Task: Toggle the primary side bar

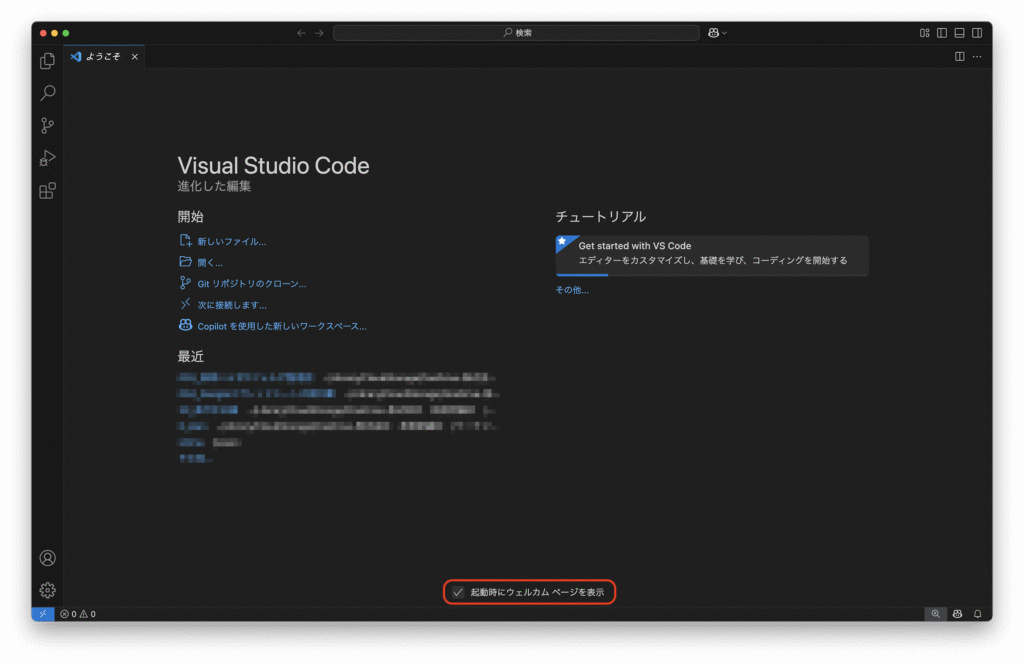Action: (942, 33)
